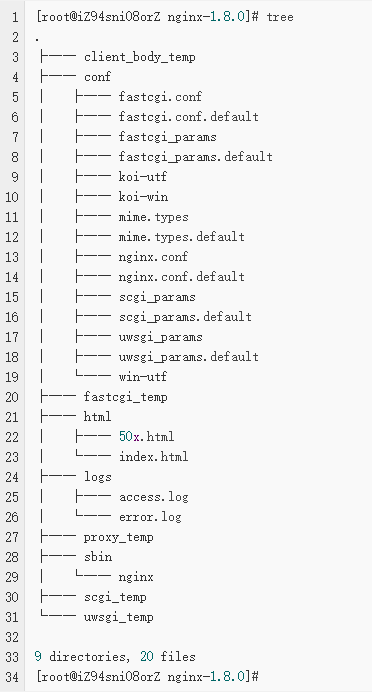This screenshot has width=372, height=694.
Task: Click the html directory entry
Action: [97, 416]
